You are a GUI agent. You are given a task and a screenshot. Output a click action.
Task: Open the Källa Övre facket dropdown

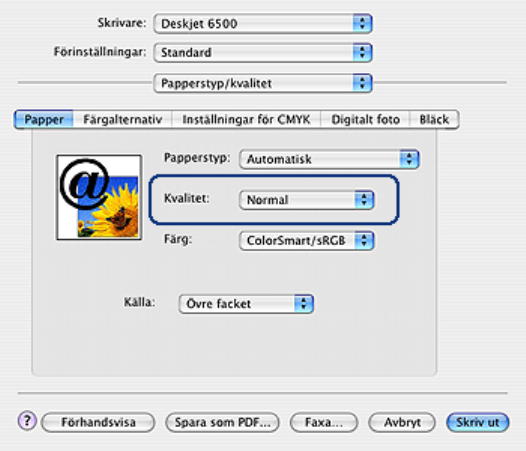coord(246,304)
